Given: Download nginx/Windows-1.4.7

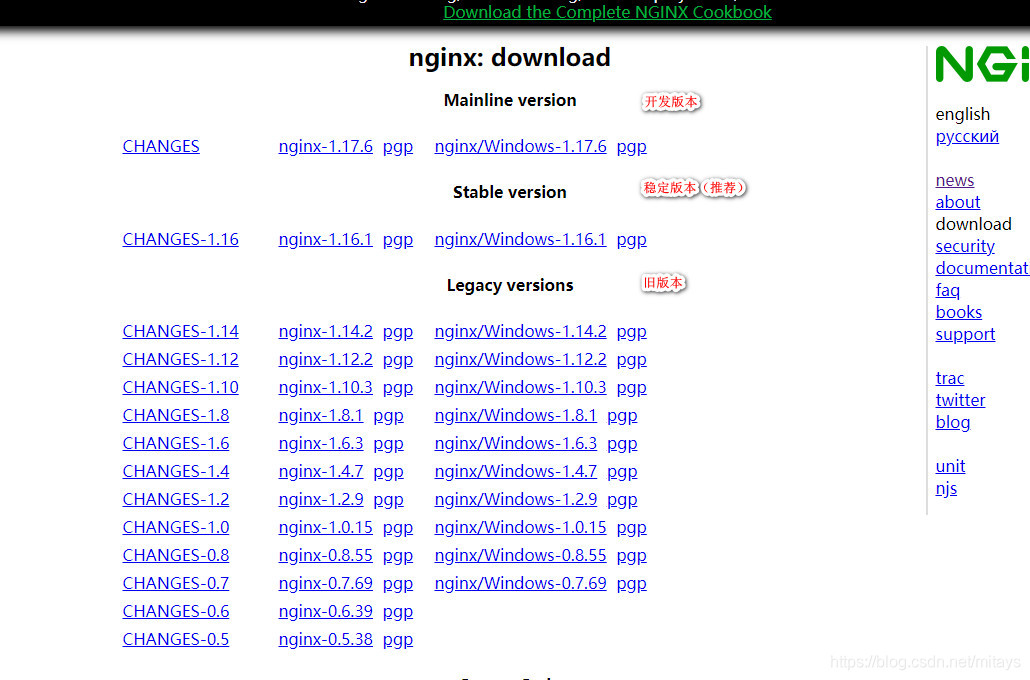Looking at the screenshot, I should (x=516, y=471).
